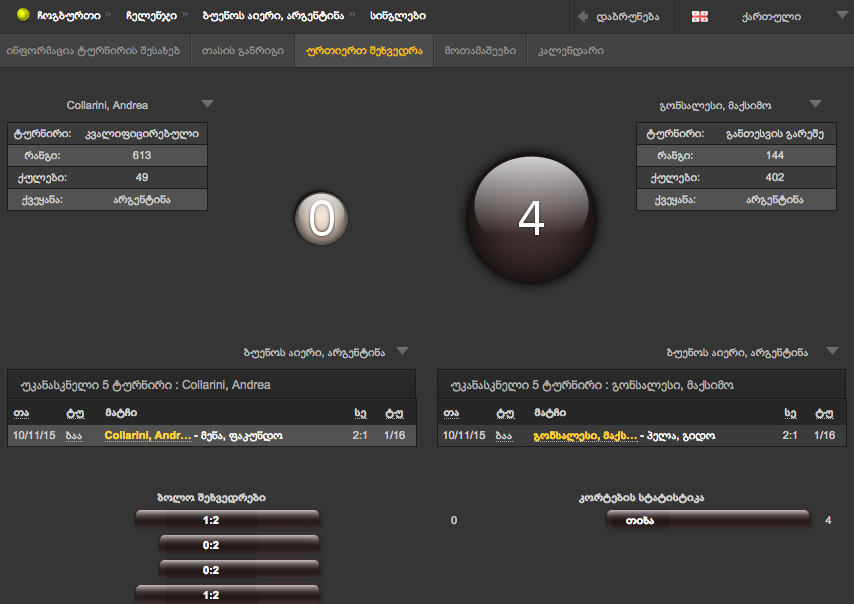Switch to the ინფორმაცია ტურნირის შესახებ tab

[93, 50]
